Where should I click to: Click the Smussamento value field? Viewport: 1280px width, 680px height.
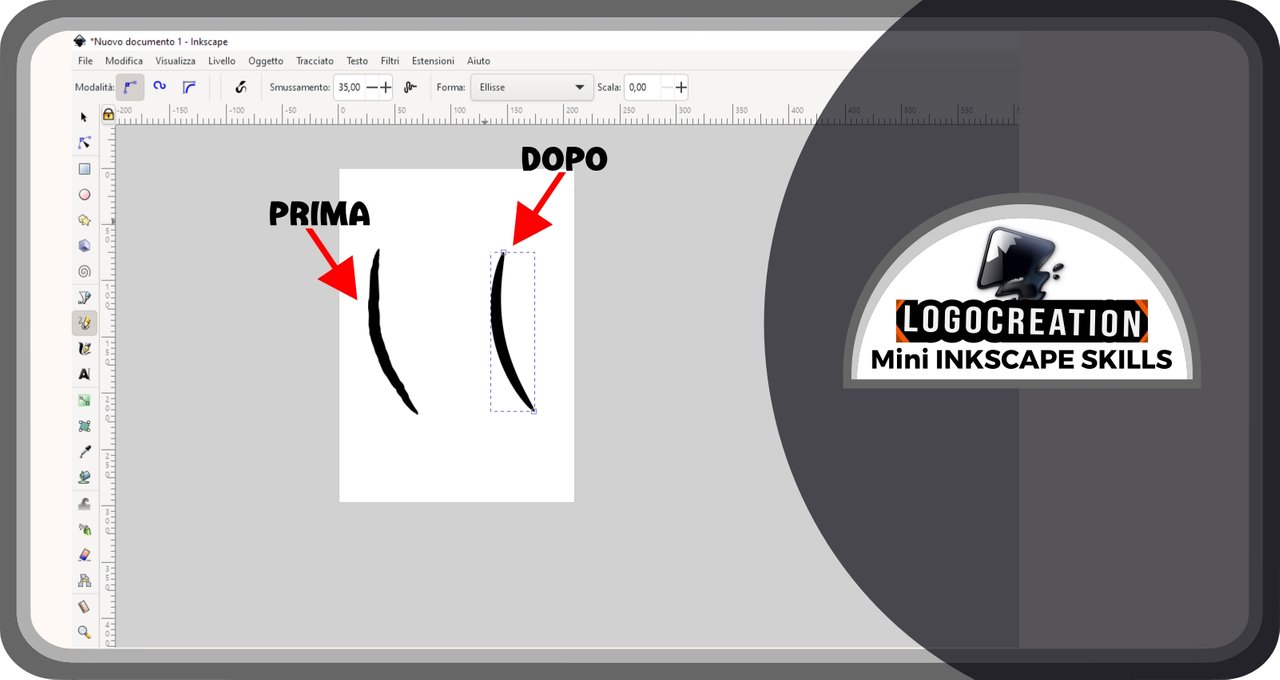pyautogui.click(x=349, y=87)
